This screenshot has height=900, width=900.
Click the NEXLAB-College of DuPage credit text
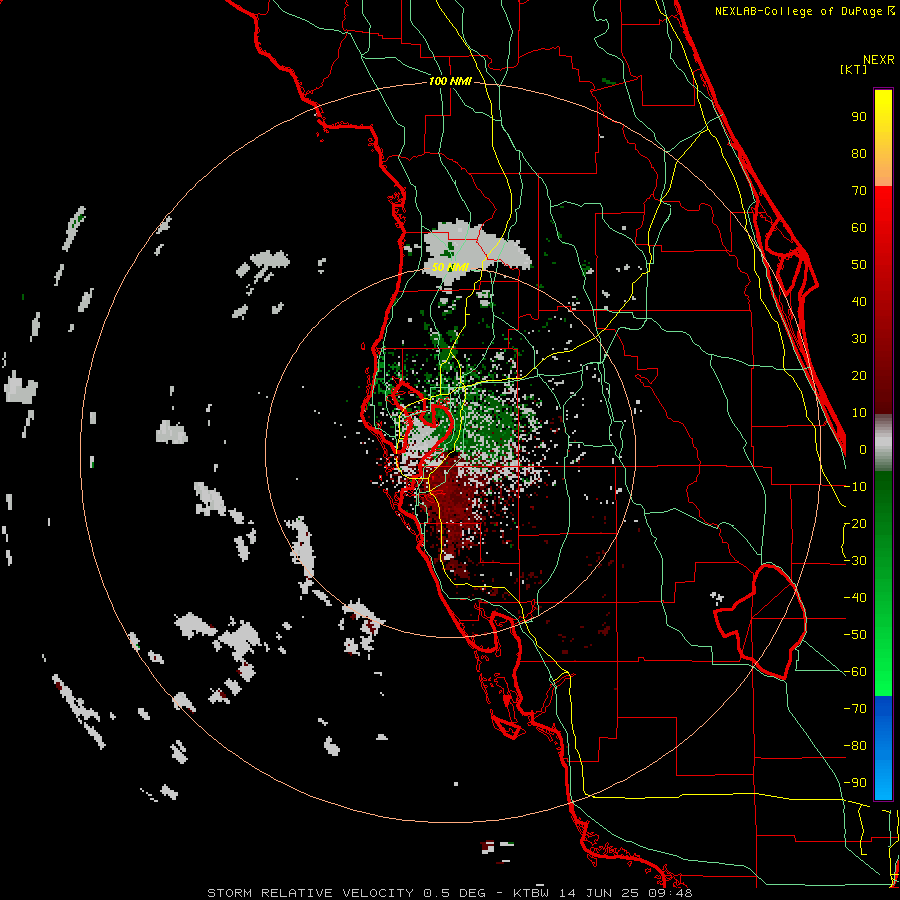(x=804, y=11)
